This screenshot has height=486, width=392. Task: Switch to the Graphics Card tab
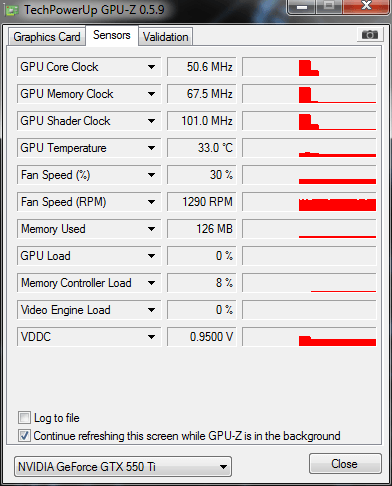[47, 37]
